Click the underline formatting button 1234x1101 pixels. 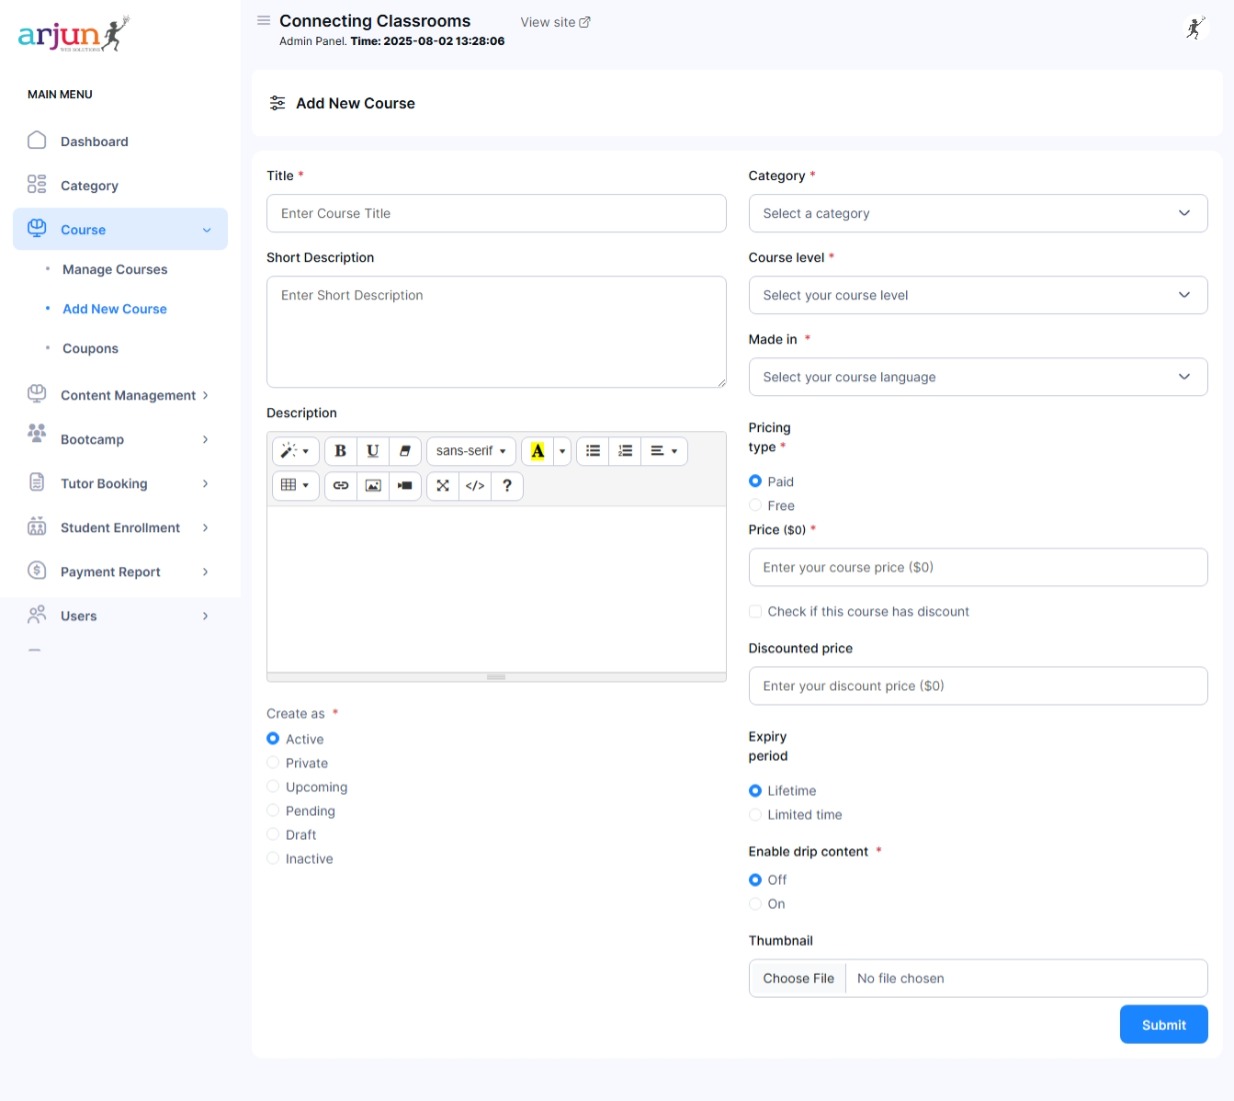(372, 451)
